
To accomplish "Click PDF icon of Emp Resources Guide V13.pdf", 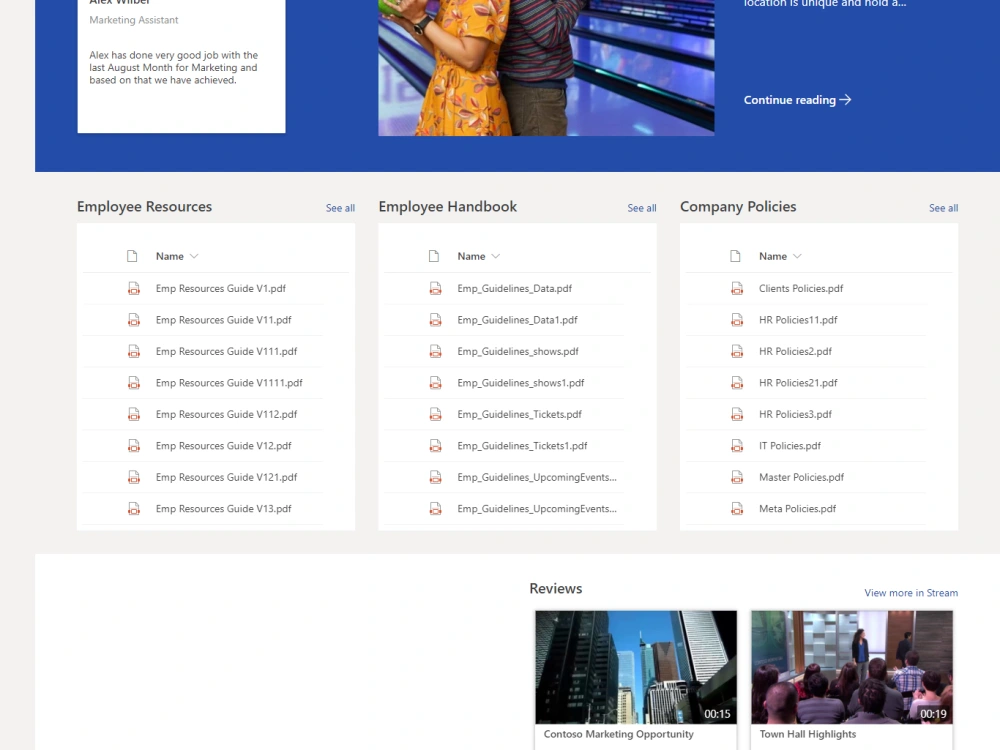I will tap(133, 508).
